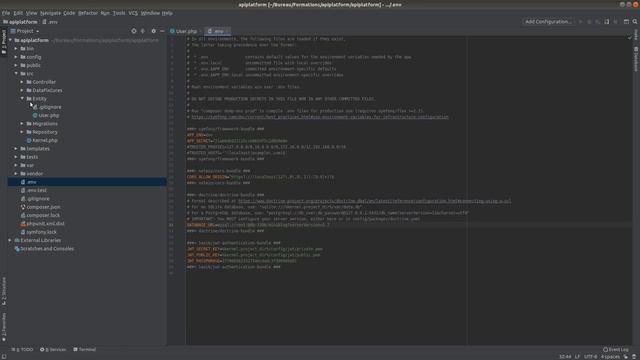Click Add Configuration button
The width and height of the screenshot is (640, 360).
pyautogui.click(x=548, y=22)
